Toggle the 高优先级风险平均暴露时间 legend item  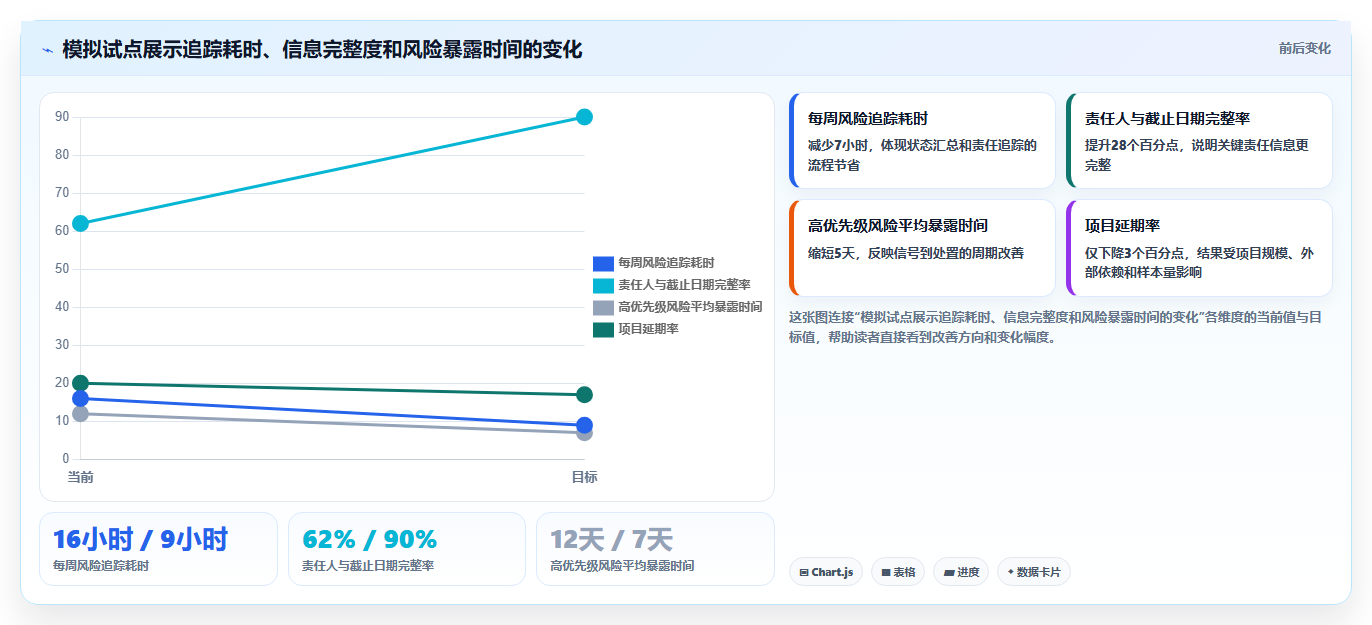coord(677,307)
